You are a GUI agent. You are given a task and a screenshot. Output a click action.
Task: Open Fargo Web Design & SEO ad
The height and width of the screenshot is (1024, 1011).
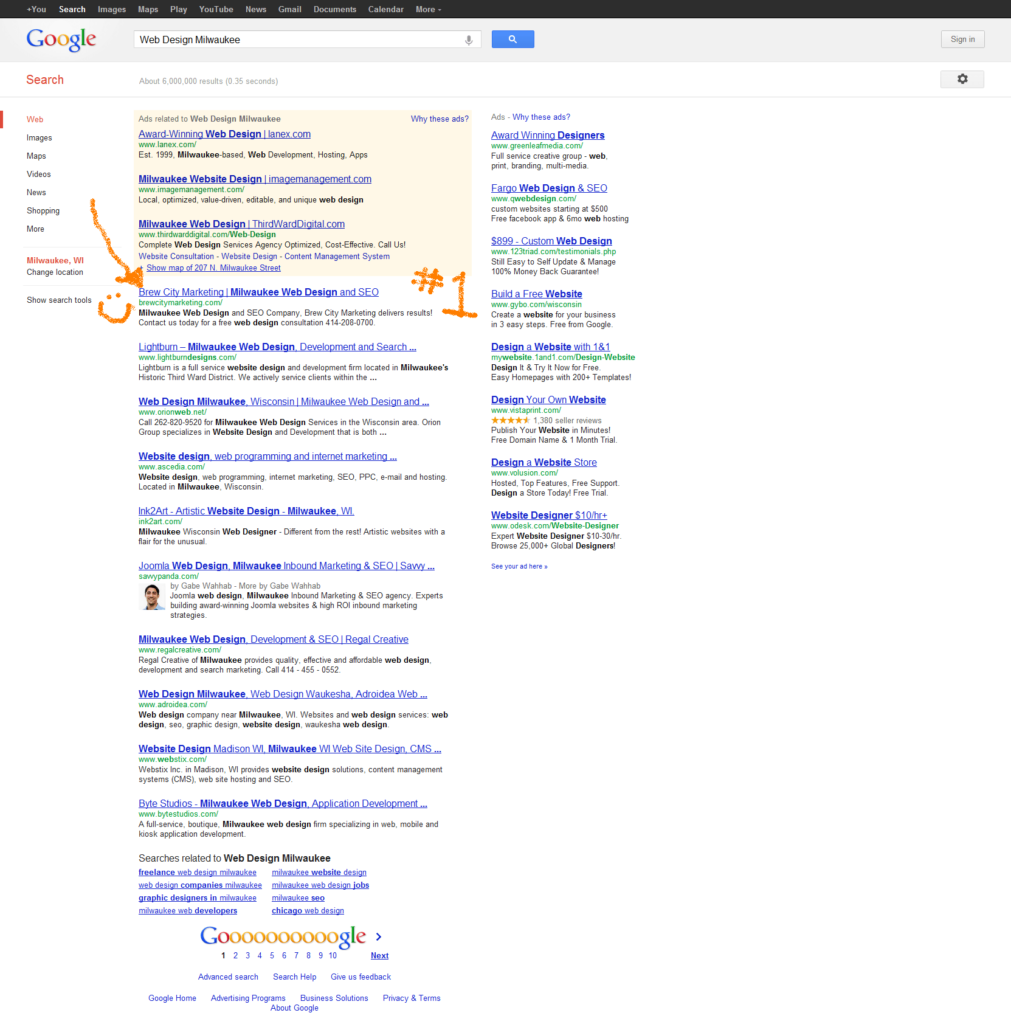tap(549, 188)
